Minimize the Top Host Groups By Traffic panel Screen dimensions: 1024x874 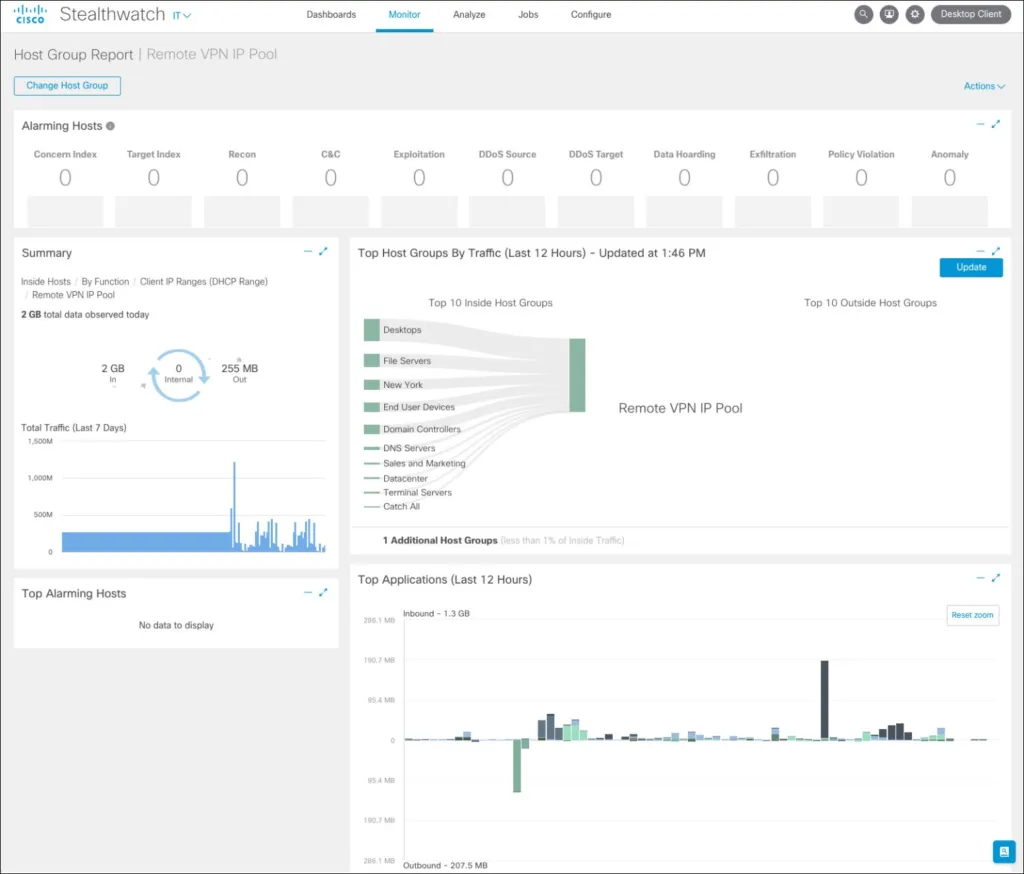tap(980, 251)
